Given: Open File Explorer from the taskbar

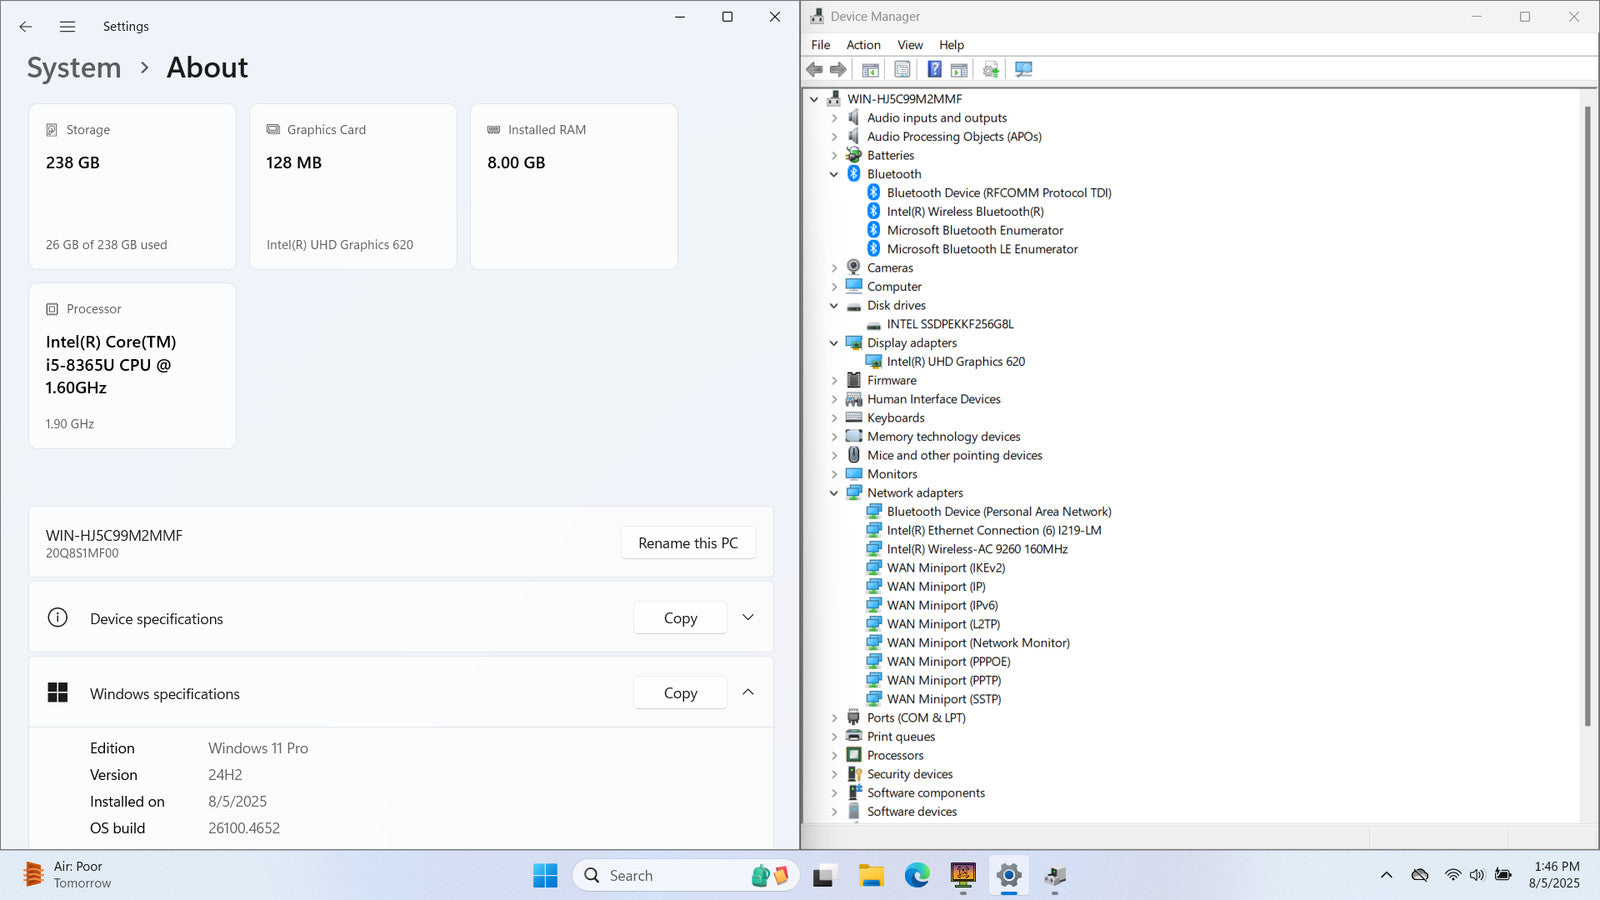Looking at the screenshot, I should (x=870, y=876).
